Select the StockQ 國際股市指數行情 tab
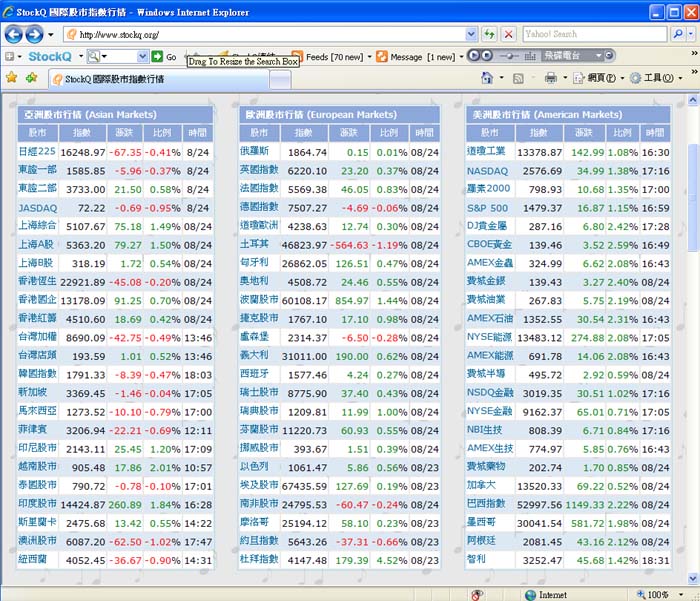This screenshot has height=601, width=700. tap(159, 79)
